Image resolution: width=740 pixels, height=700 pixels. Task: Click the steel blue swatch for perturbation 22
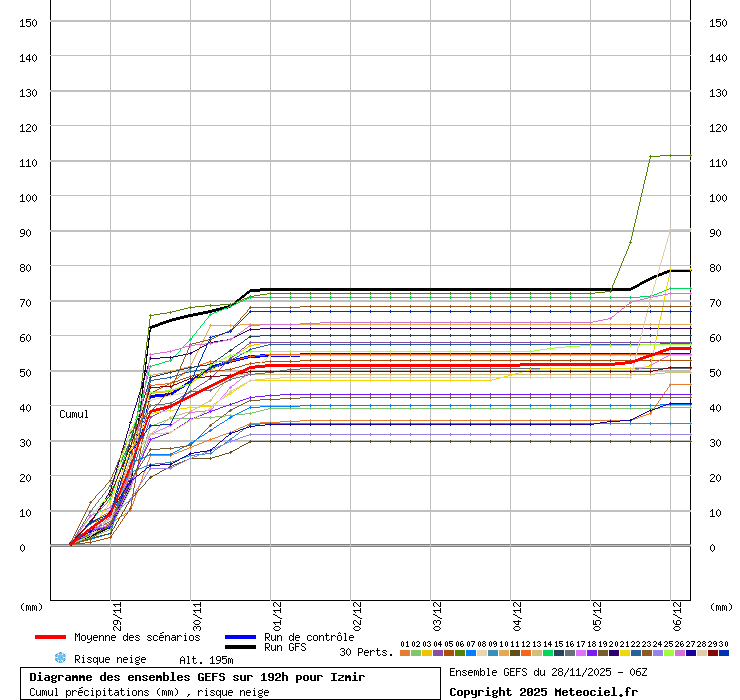tap(636, 653)
